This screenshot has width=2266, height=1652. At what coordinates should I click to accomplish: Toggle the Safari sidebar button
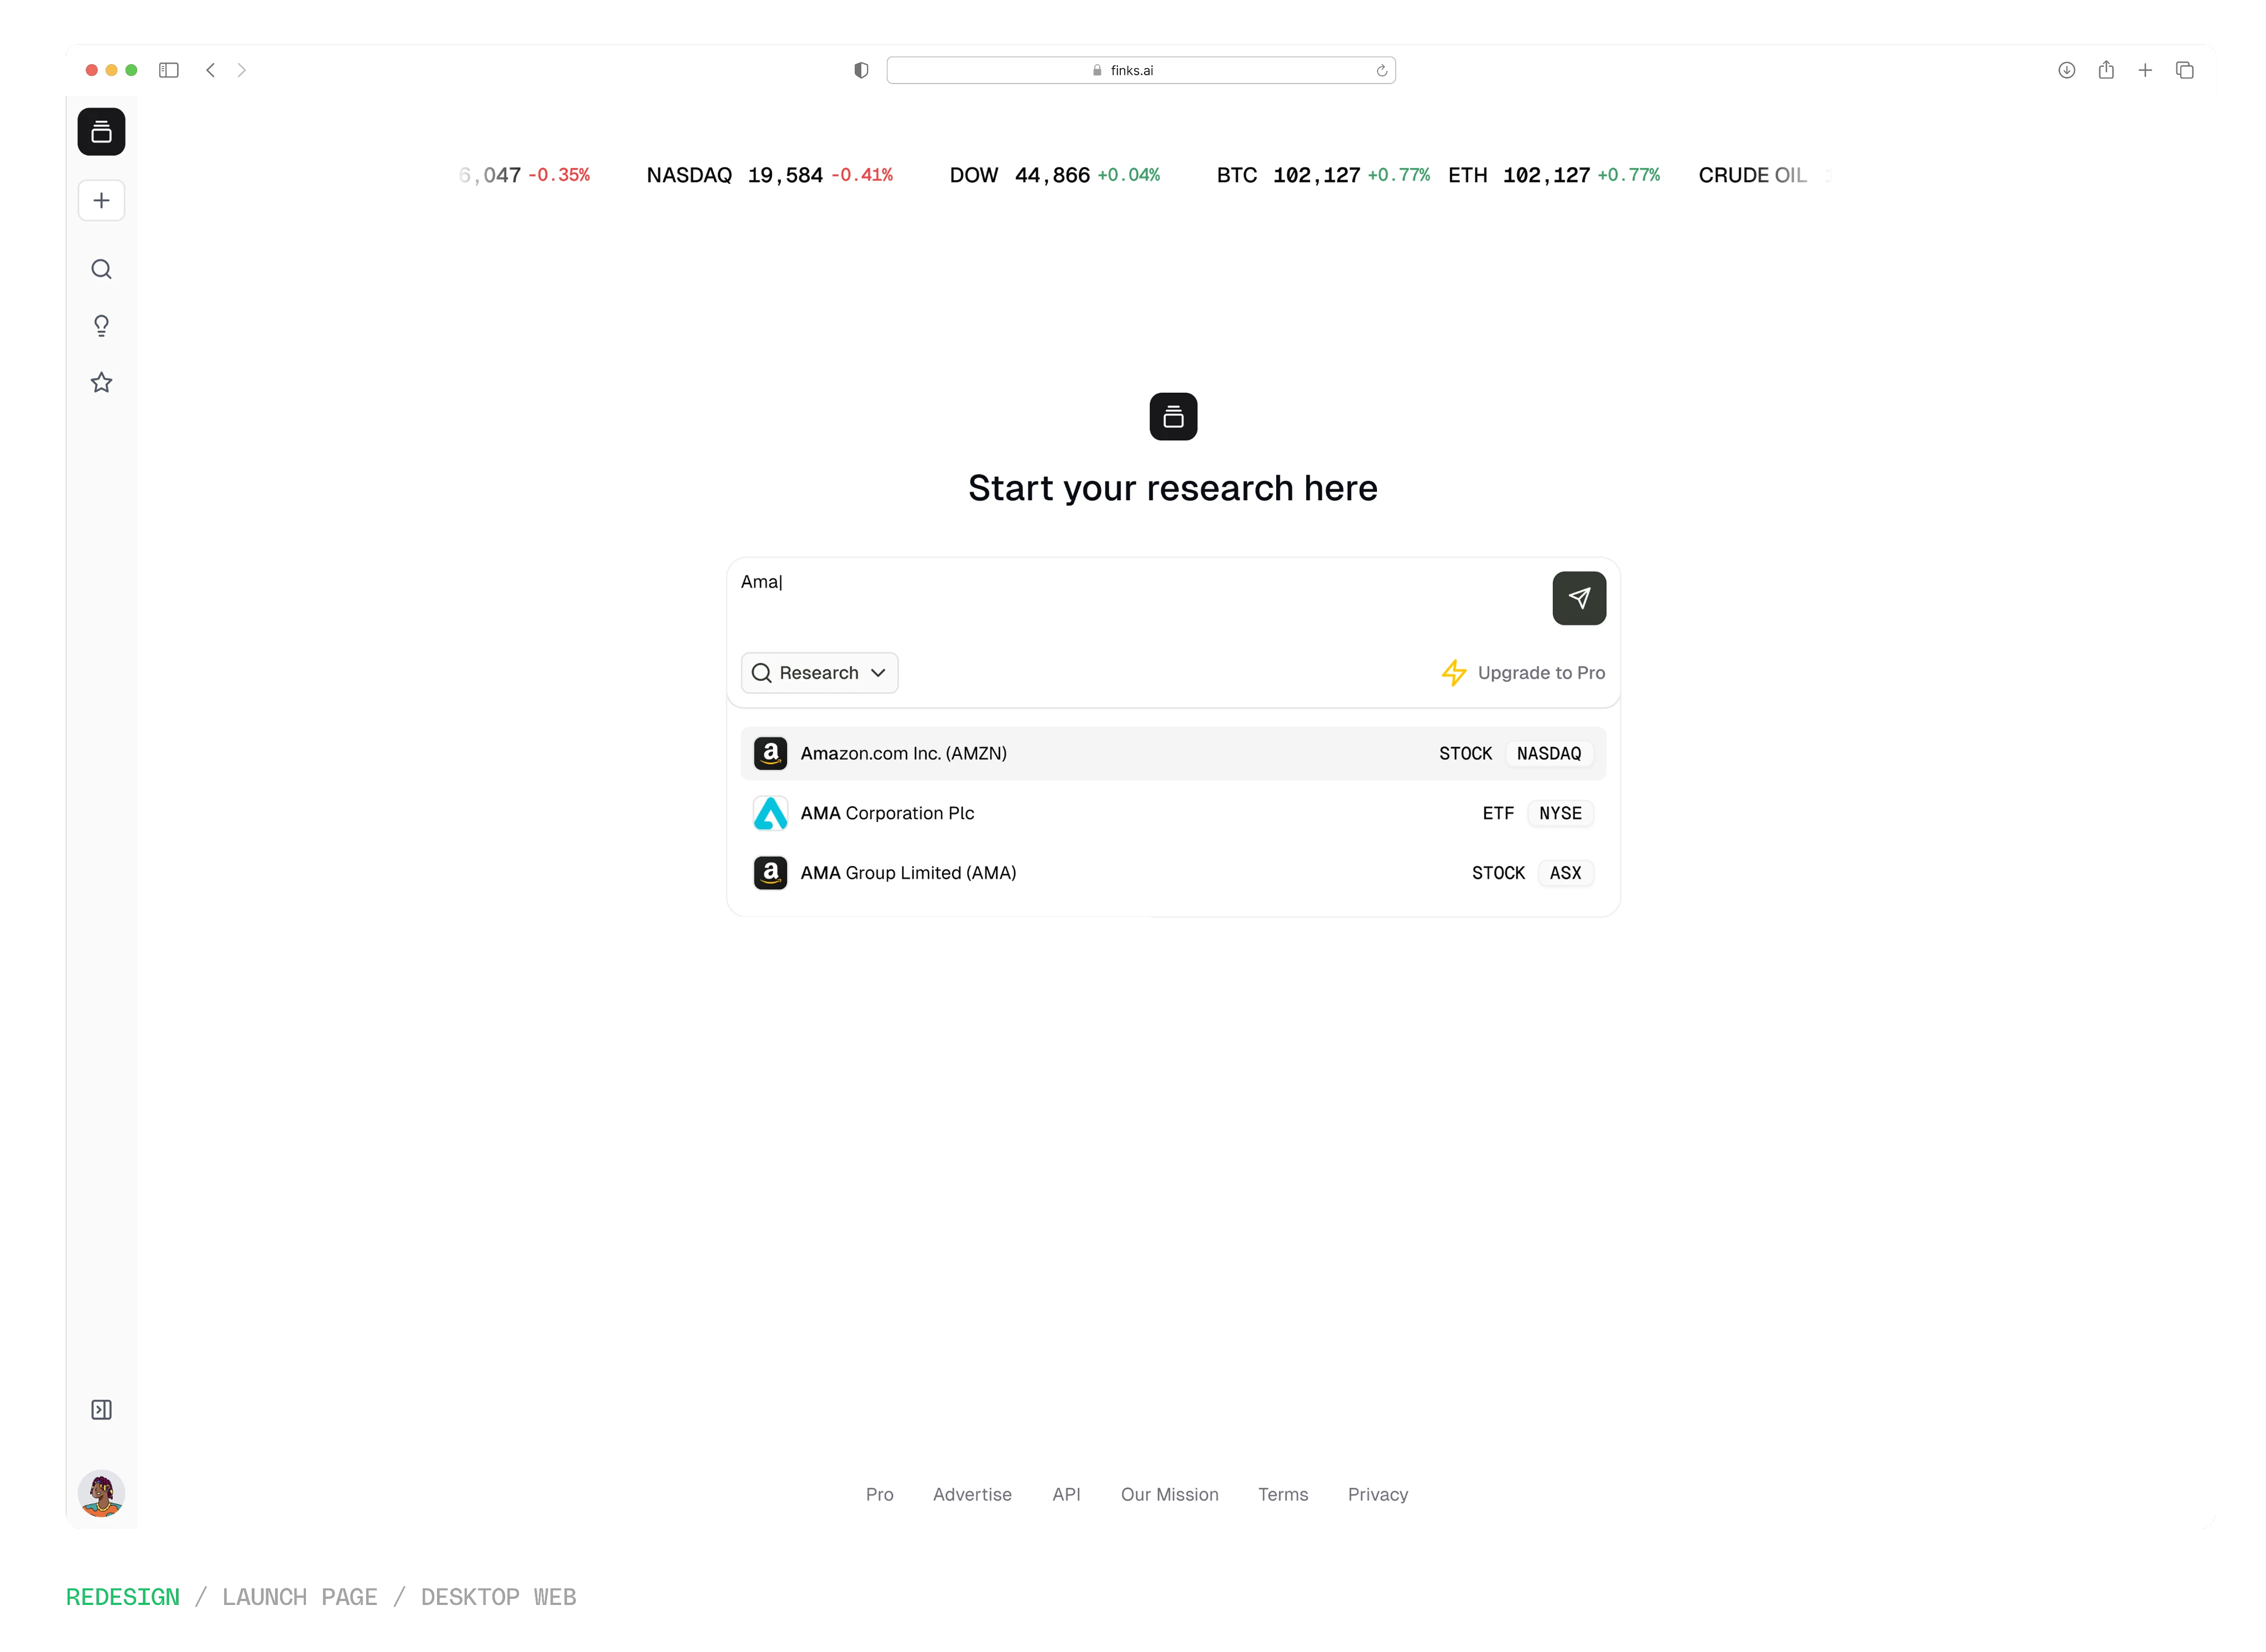[169, 70]
